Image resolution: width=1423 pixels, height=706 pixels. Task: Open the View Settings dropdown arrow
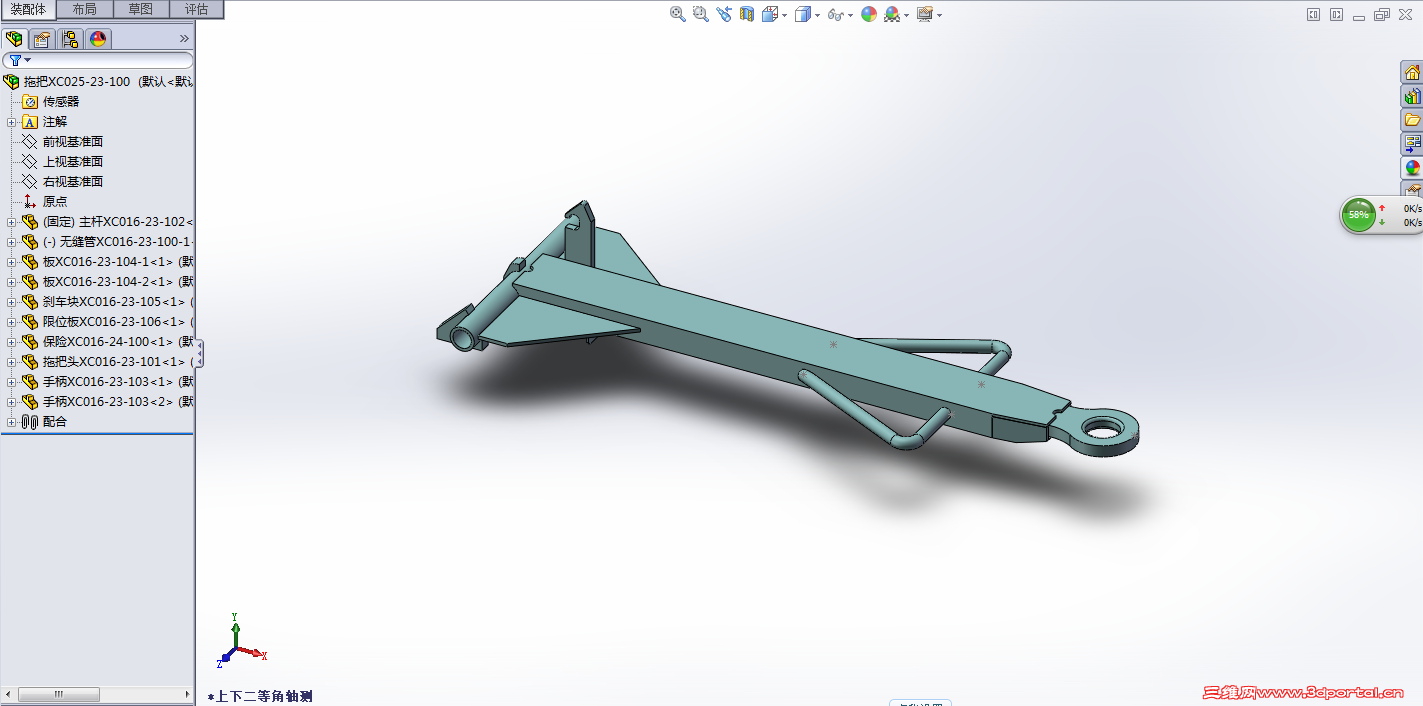pyautogui.click(x=939, y=15)
